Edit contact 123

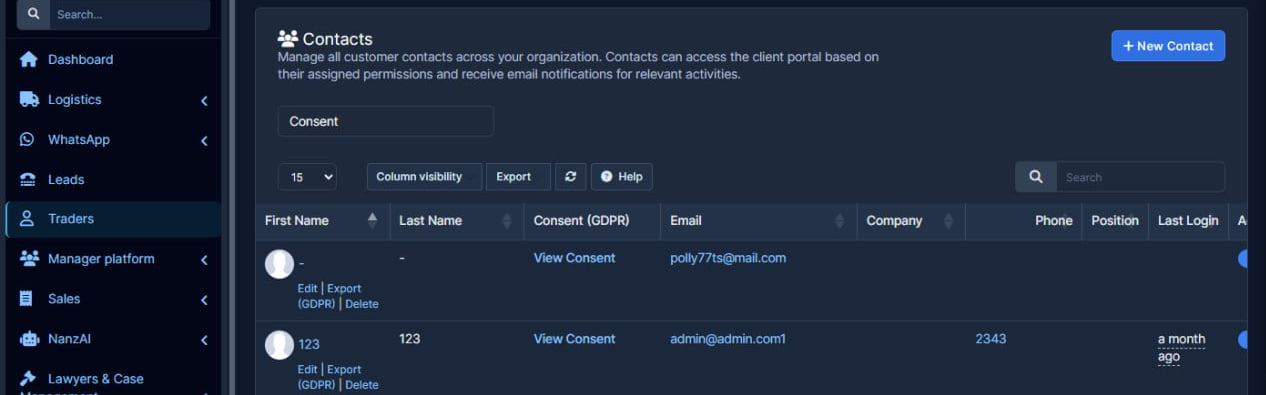(307, 369)
